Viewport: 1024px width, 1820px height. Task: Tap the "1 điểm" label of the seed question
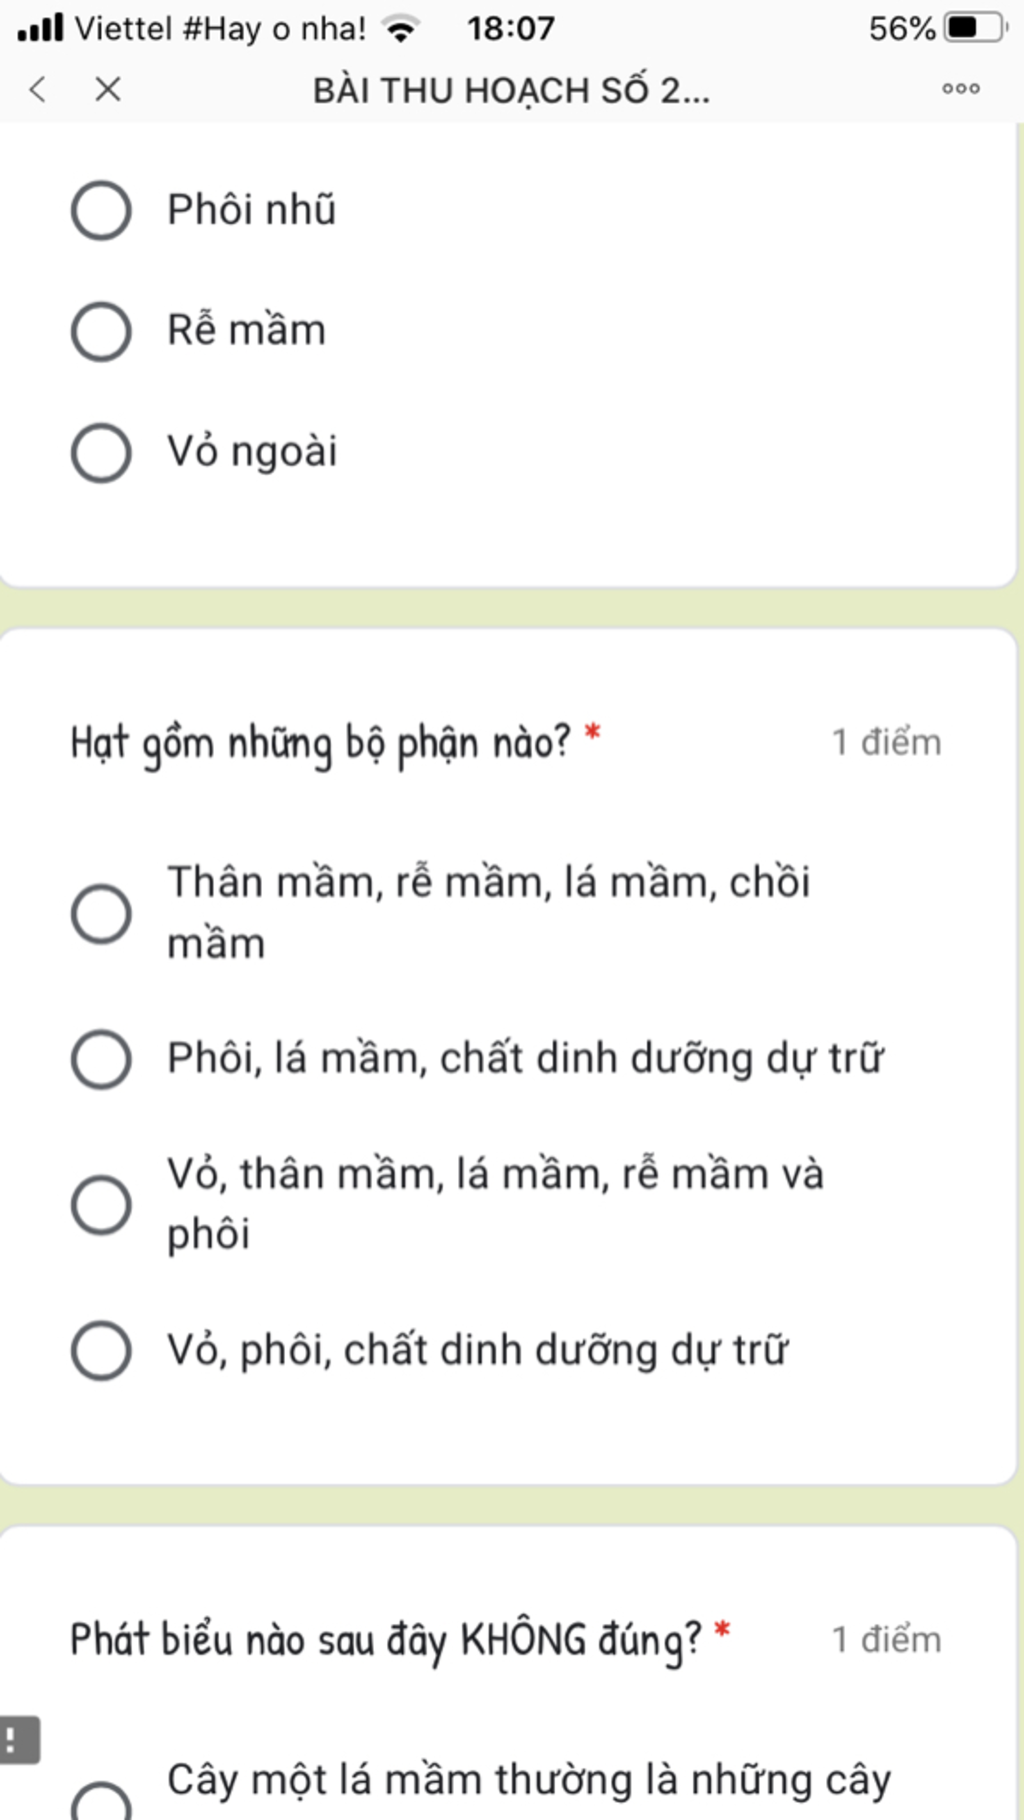tap(886, 743)
